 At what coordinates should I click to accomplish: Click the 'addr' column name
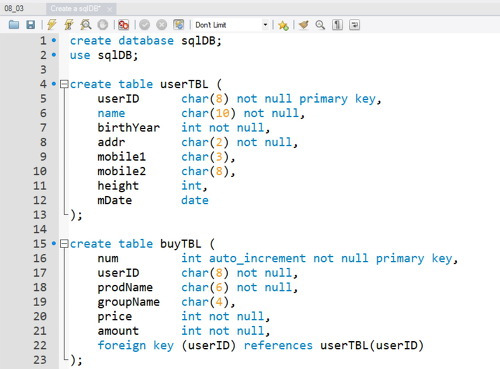pyautogui.click(x=111, y=142)
